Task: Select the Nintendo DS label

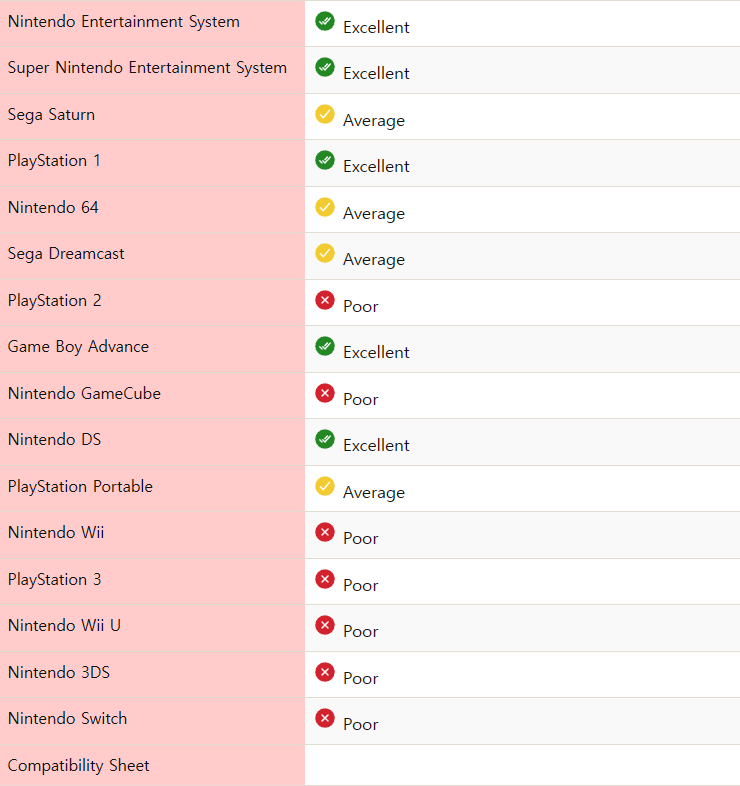Action: click(55, 440)
